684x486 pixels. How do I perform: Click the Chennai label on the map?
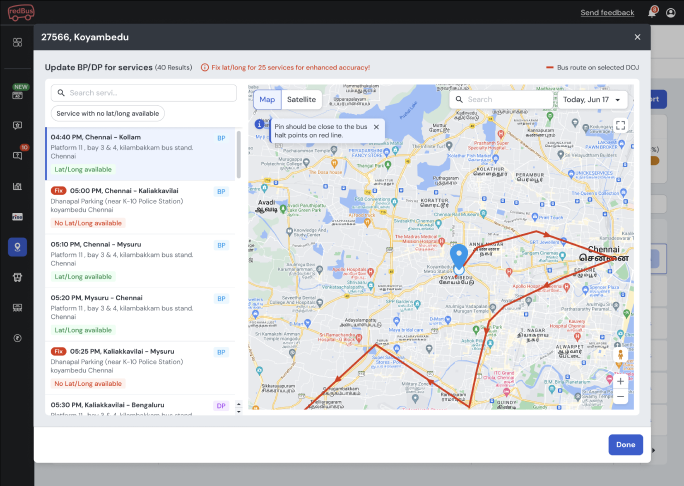pos(604,249)
